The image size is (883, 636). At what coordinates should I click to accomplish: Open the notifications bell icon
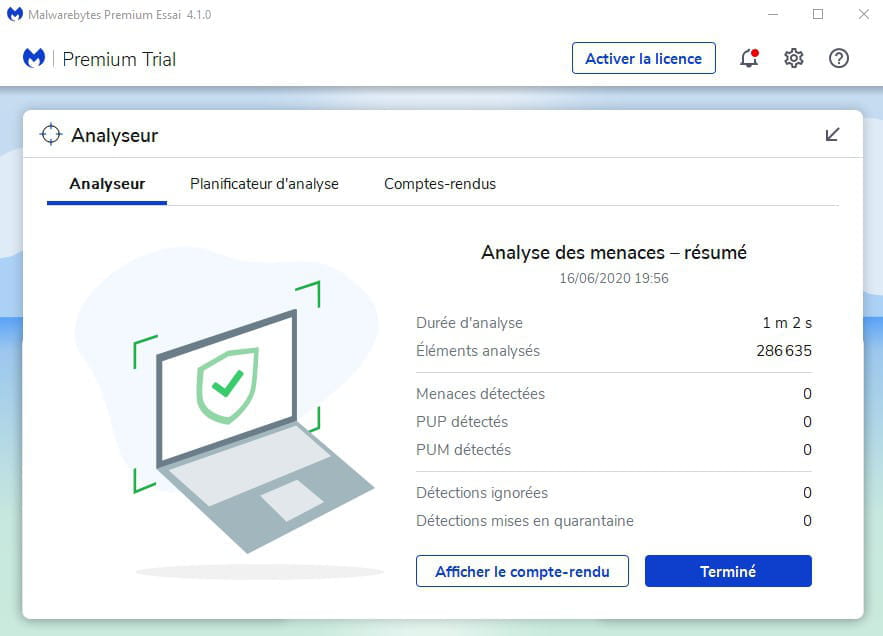[749, 58]
